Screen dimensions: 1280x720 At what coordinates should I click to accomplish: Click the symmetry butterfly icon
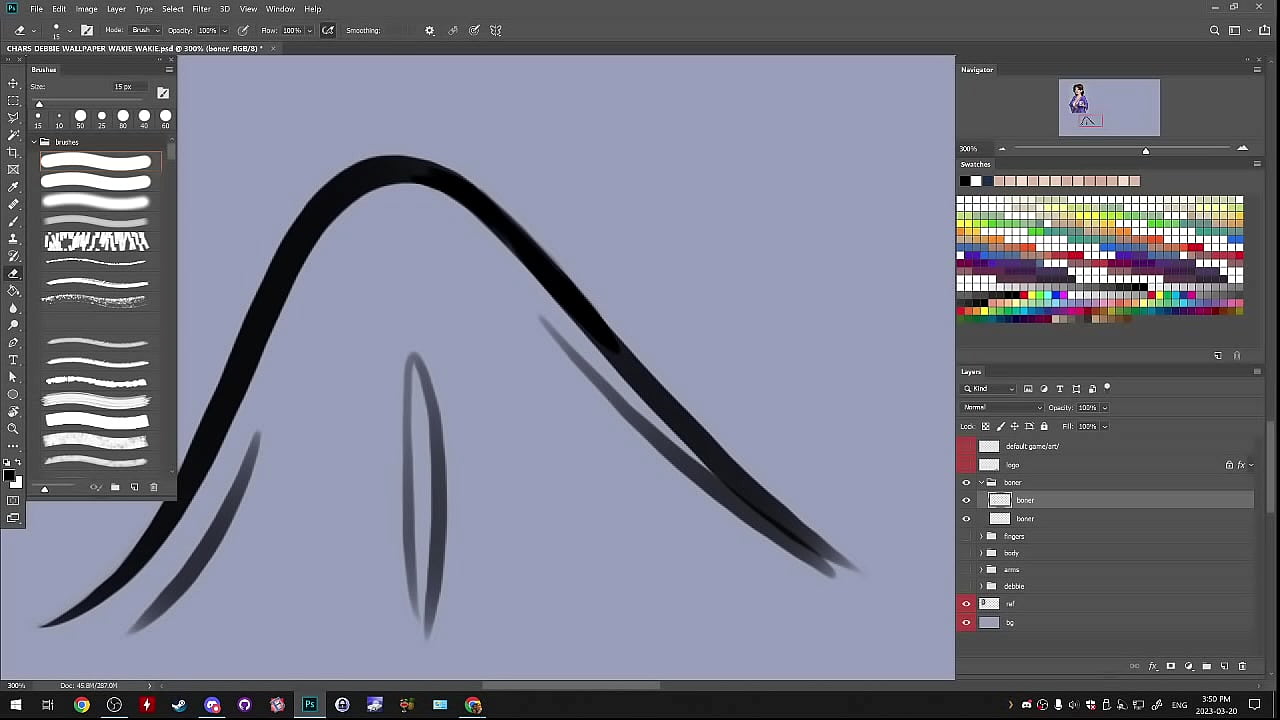(495, 30)
